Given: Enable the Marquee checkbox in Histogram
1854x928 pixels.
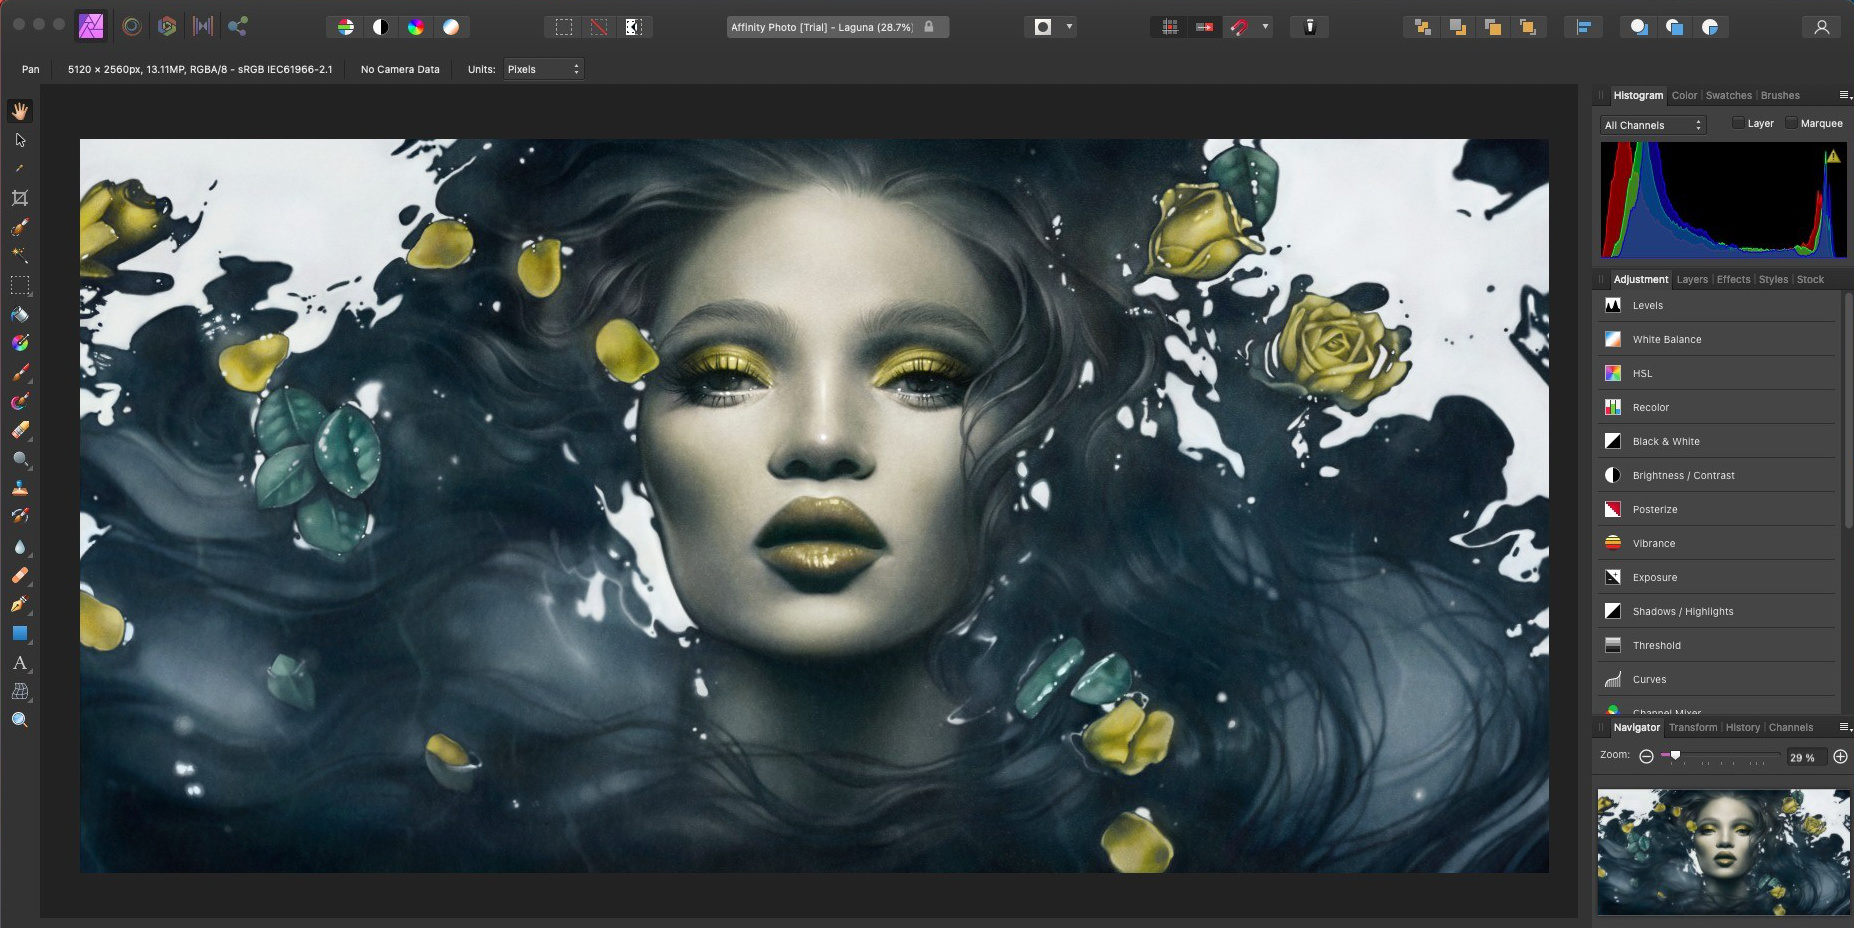Looking at the screenshot, I should coord(1791,124).
